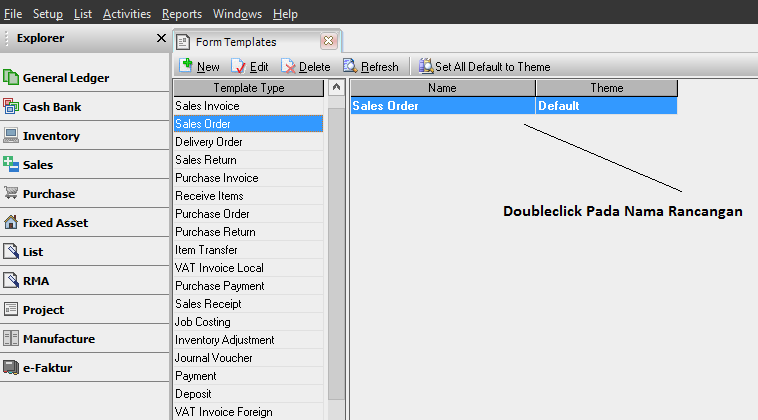Open the Fixed Asset house icon
The height and width of the screenshot is (420, 758).
11,222
